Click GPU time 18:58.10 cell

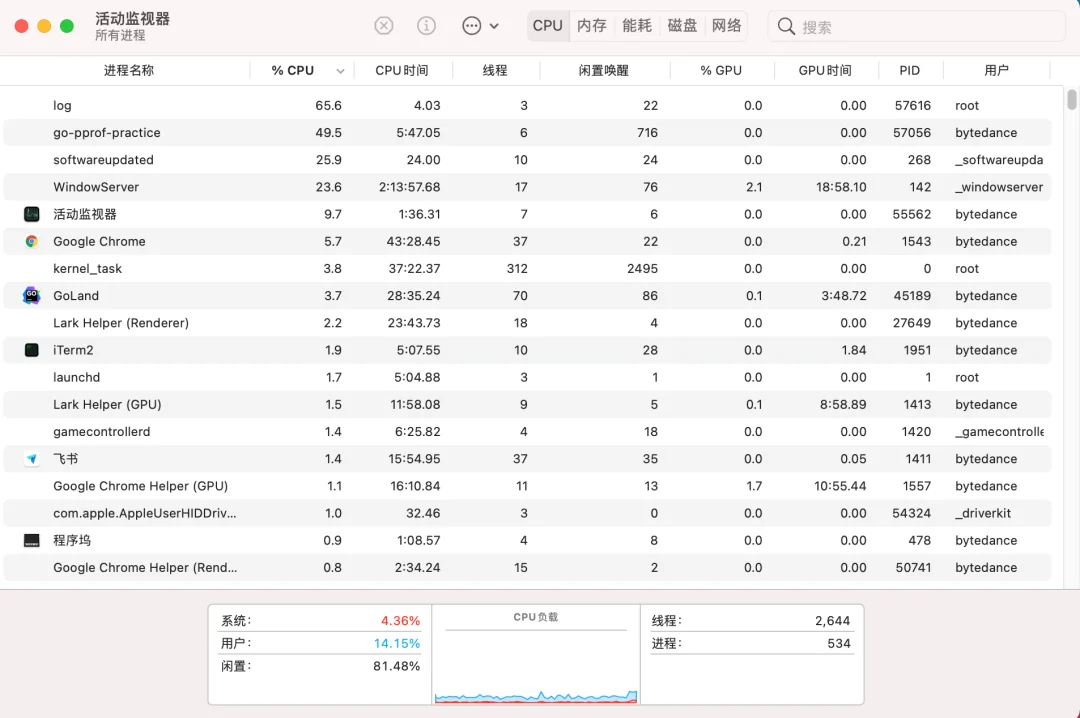841,187
